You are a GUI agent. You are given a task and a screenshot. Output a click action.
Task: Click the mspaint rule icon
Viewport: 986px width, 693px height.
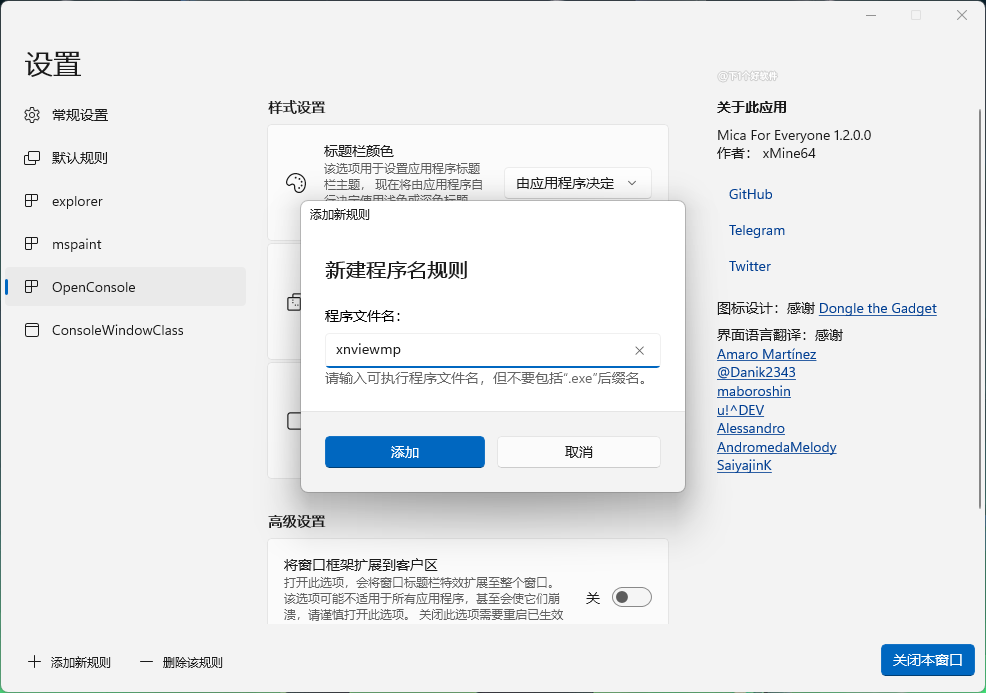tap(32, 244)
